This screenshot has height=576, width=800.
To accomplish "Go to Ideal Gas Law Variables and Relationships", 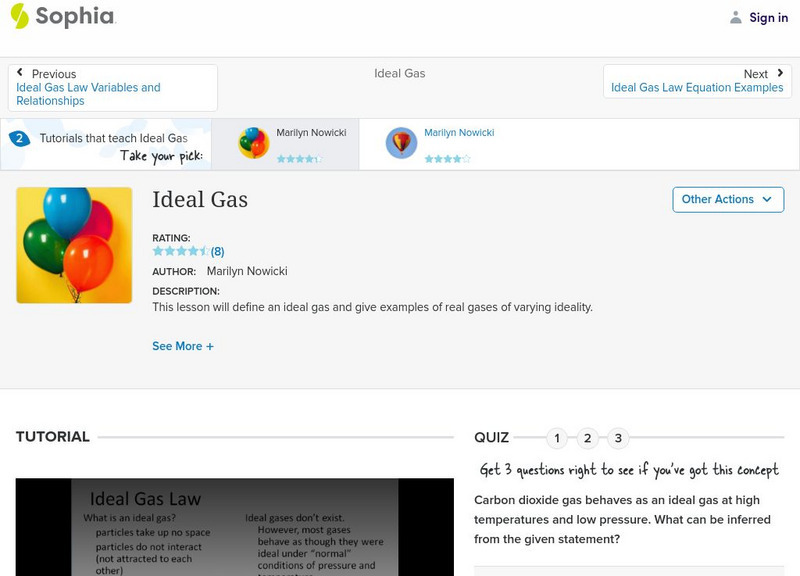I will [x=88, y=94].
